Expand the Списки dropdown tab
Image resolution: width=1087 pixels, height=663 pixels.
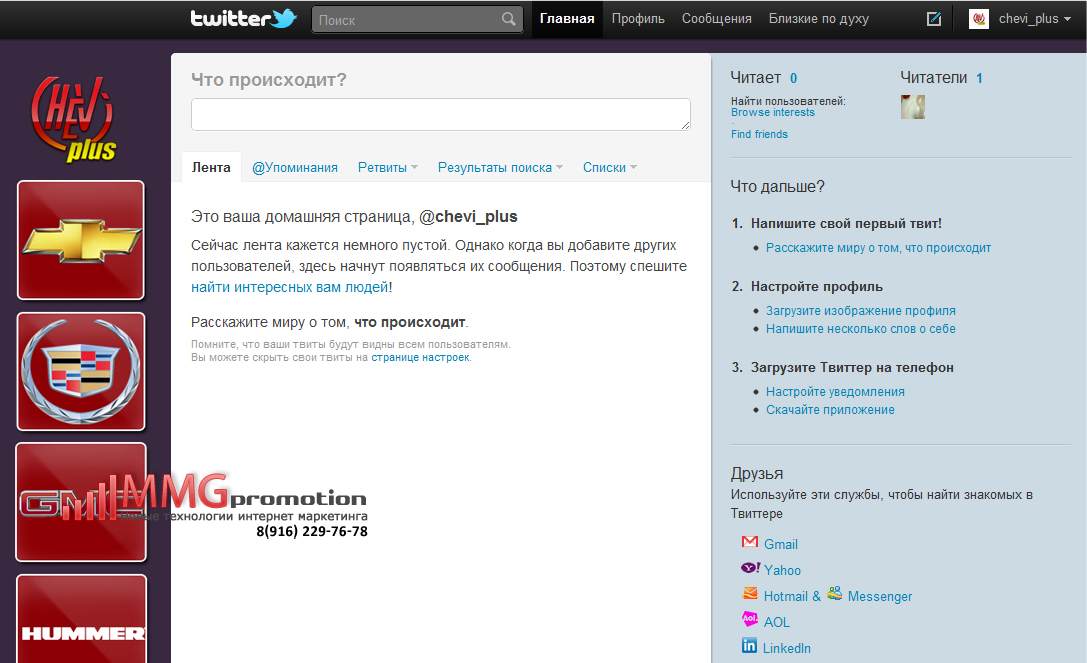pos(609,167)
